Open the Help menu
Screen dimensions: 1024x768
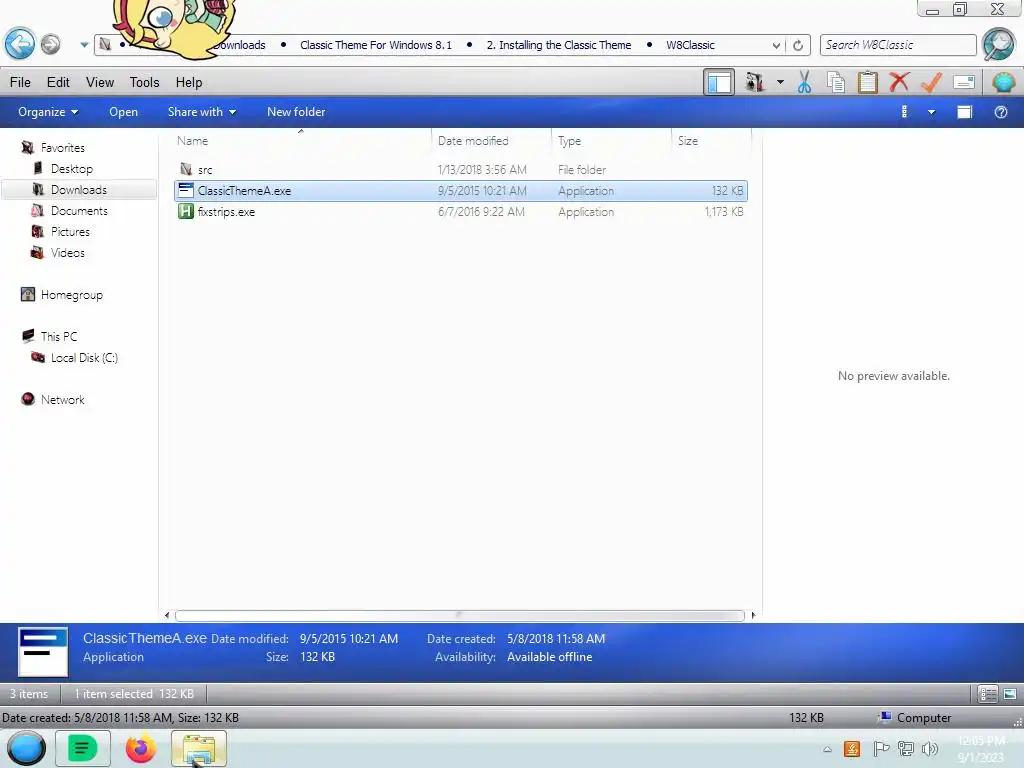(189, 82)
